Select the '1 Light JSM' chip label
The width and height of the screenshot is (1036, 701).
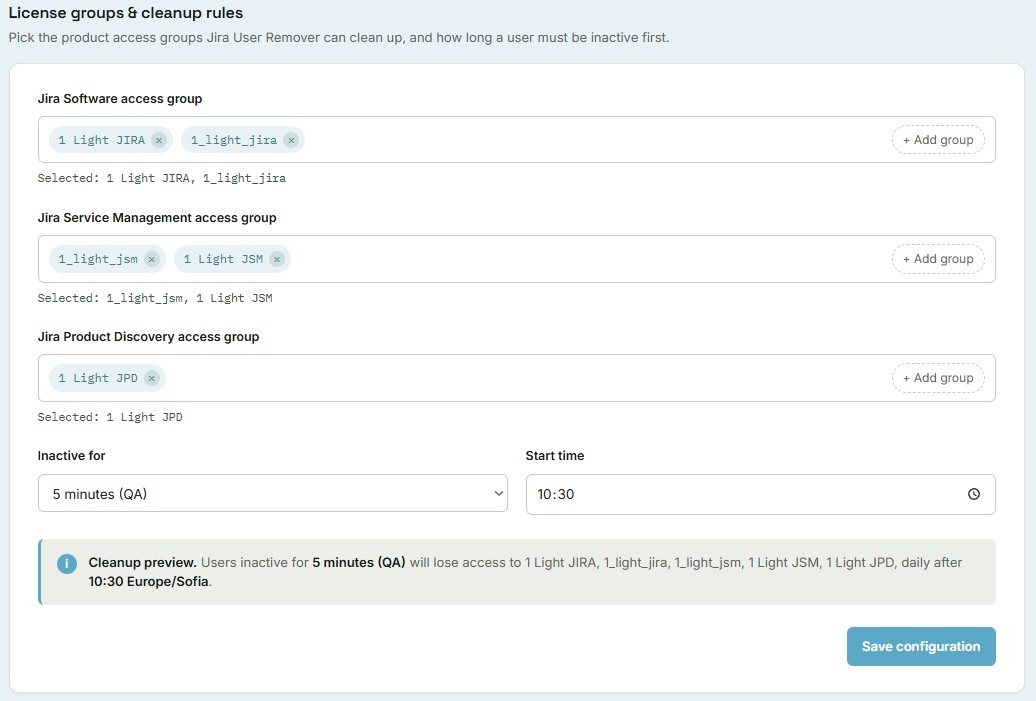coord(223,259)
